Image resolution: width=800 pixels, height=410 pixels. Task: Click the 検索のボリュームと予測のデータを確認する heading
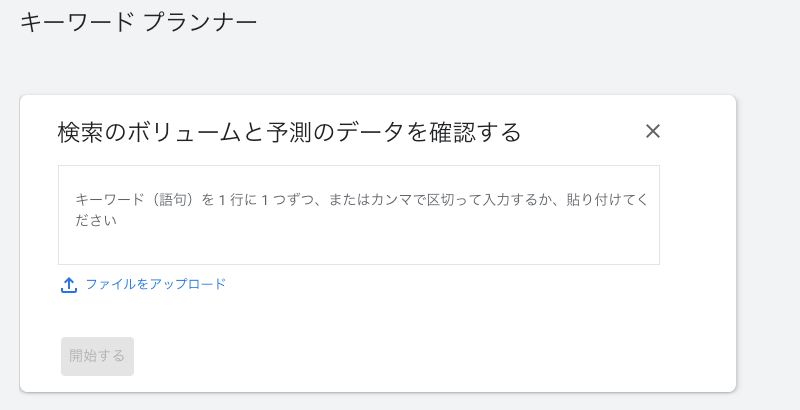[x=289, y=132]
